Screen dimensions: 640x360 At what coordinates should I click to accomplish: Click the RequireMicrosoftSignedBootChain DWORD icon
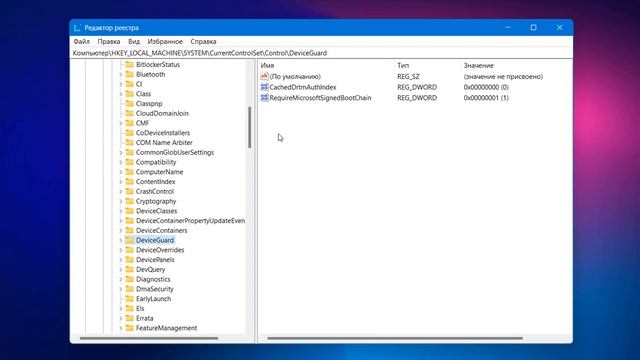pyautogui.click(x=264, y=98)
